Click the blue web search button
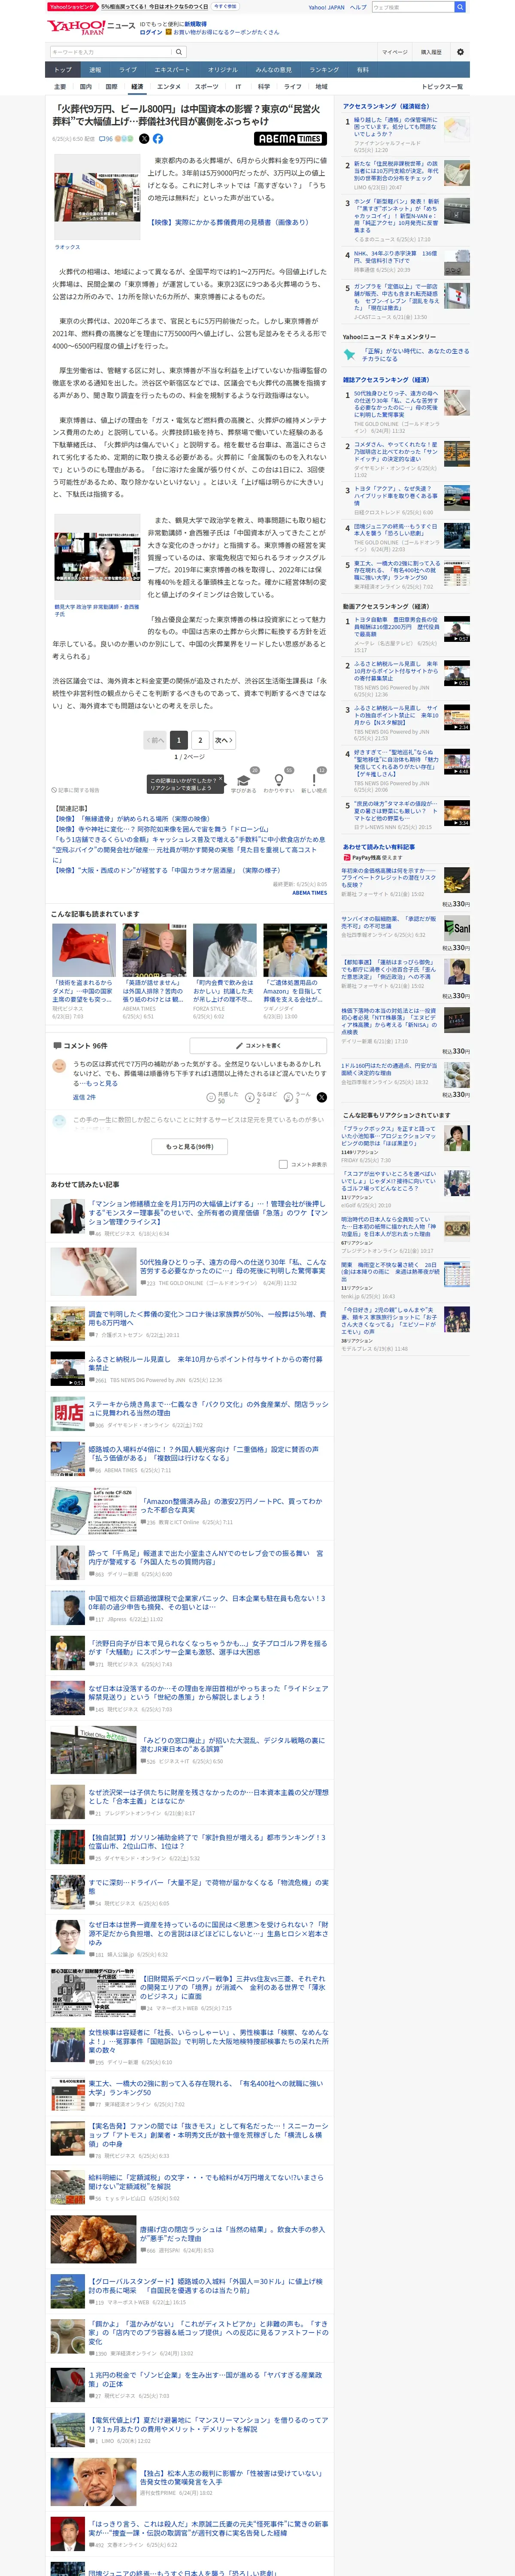The width and height of the screenshot is (515, 2576). (460, 7)
